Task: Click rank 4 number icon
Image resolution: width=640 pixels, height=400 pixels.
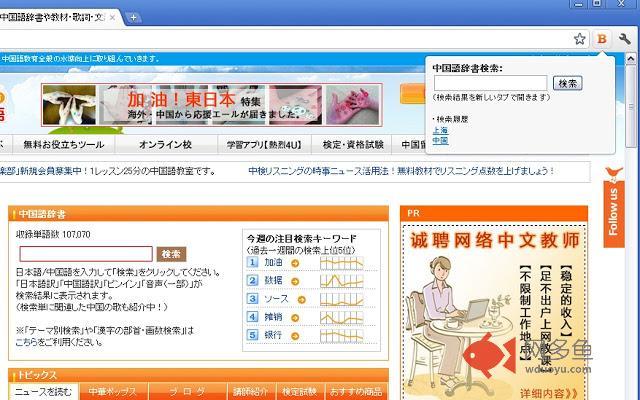Action: (x=252, y=317)
